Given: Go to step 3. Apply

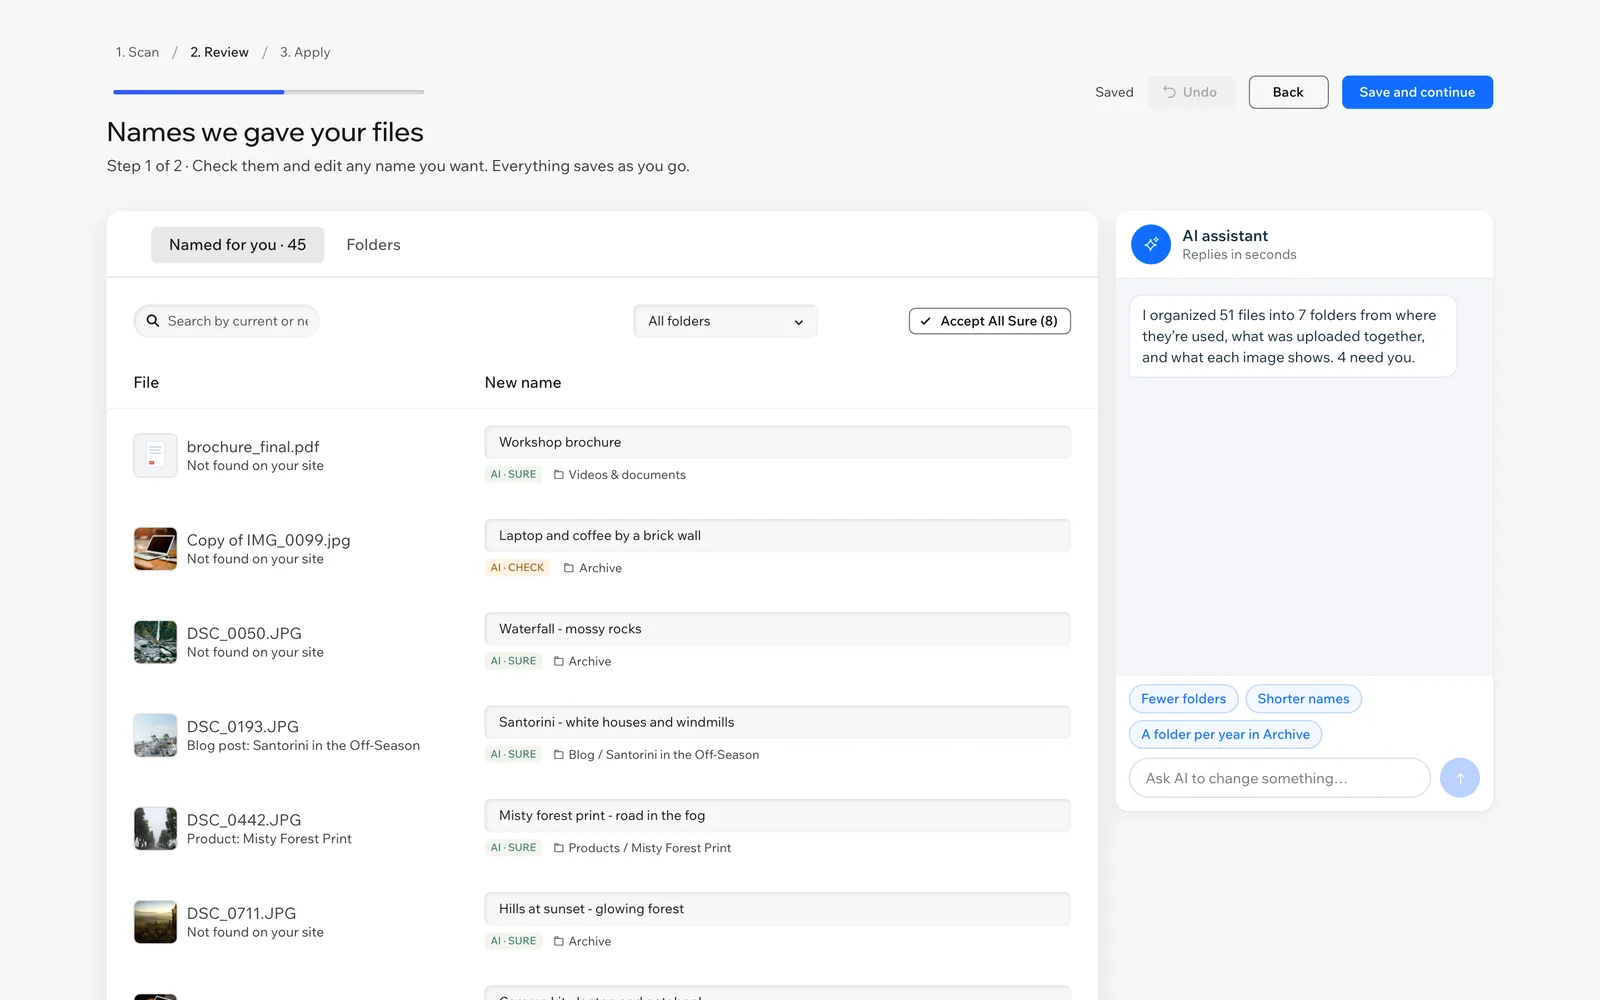Looking at the screenshot, I should coord(305,52).
